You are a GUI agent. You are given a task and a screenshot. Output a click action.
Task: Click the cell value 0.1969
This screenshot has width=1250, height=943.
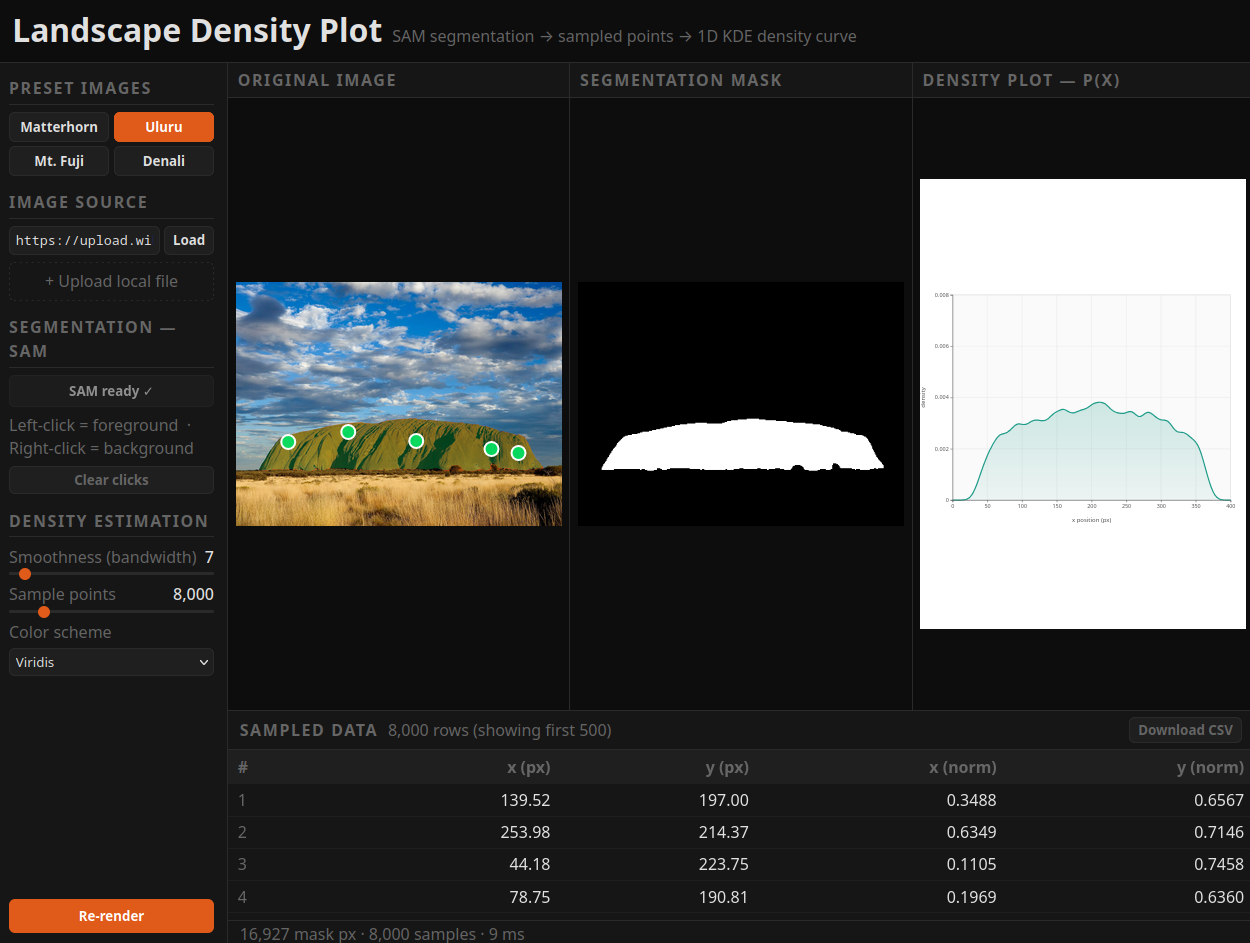[971, 897]
